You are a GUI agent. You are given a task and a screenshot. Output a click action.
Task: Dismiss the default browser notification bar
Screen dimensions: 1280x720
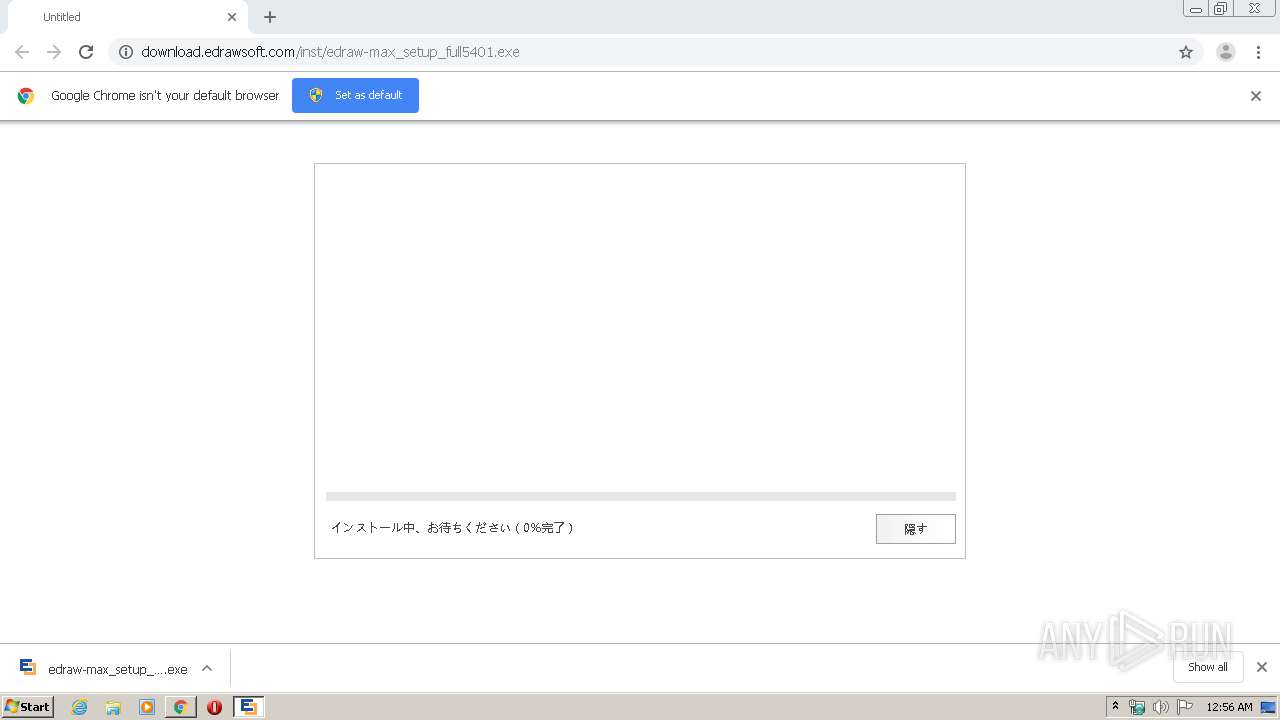coord(1256,96)
